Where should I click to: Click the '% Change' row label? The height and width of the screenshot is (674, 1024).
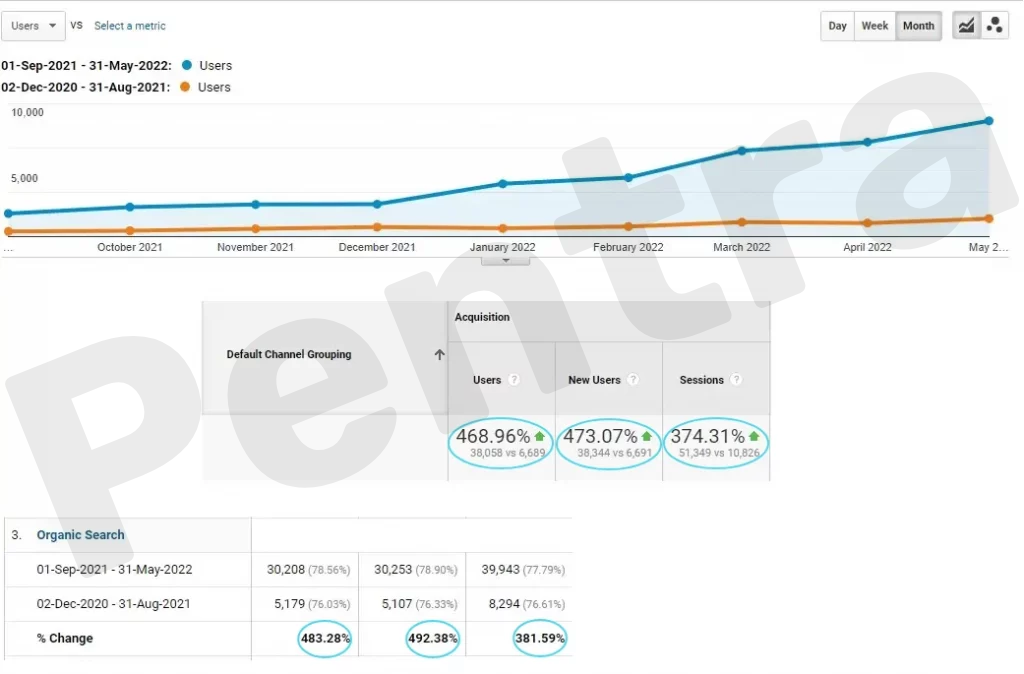coord(65,639)
